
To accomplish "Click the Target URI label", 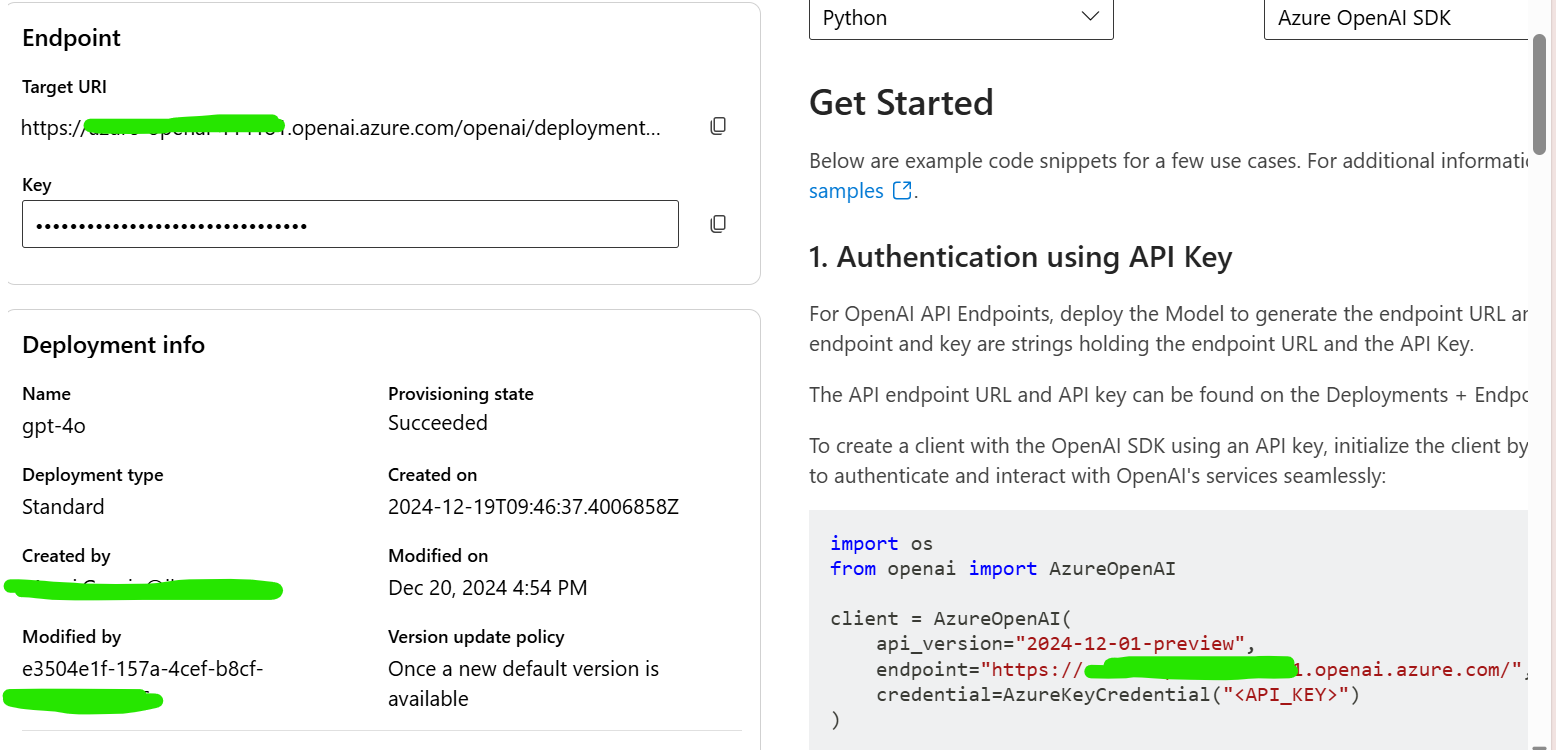I will [x=64, y=87].
